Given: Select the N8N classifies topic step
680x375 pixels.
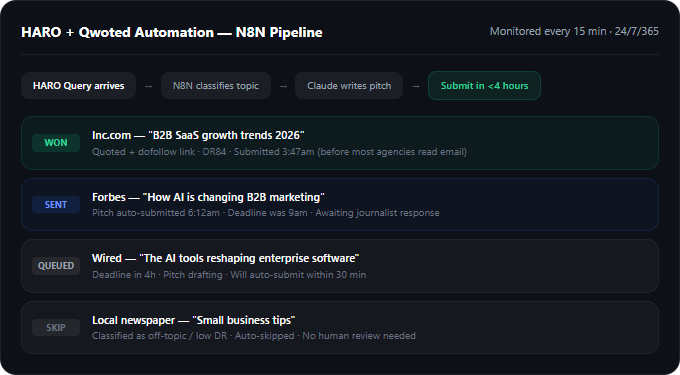Looking at the screenshot, I should (216, 86).
